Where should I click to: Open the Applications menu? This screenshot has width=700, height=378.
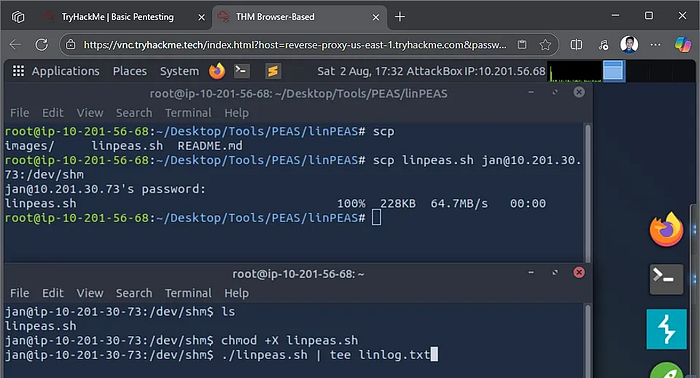[56, 71]
